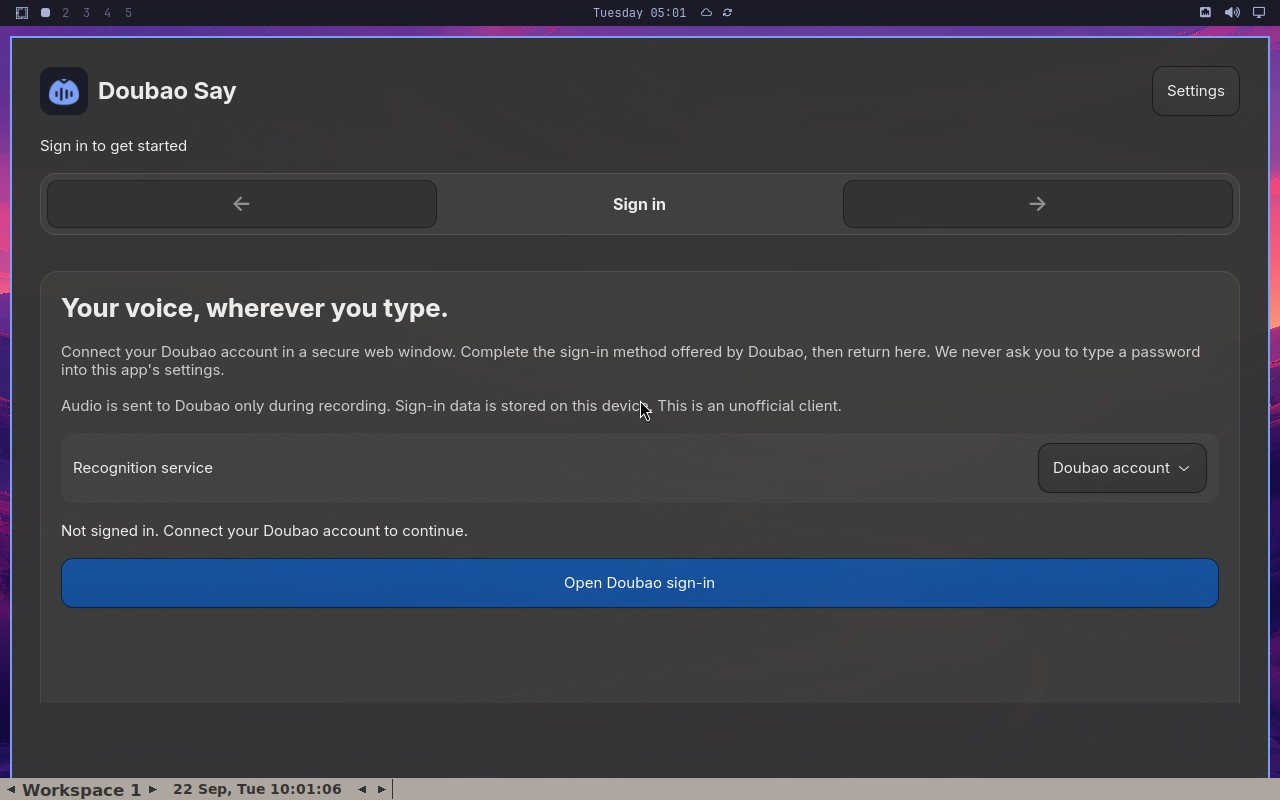Switch to workspace 2 in top bar
The image size is (1280, 800).
click(x=65, y=13)
